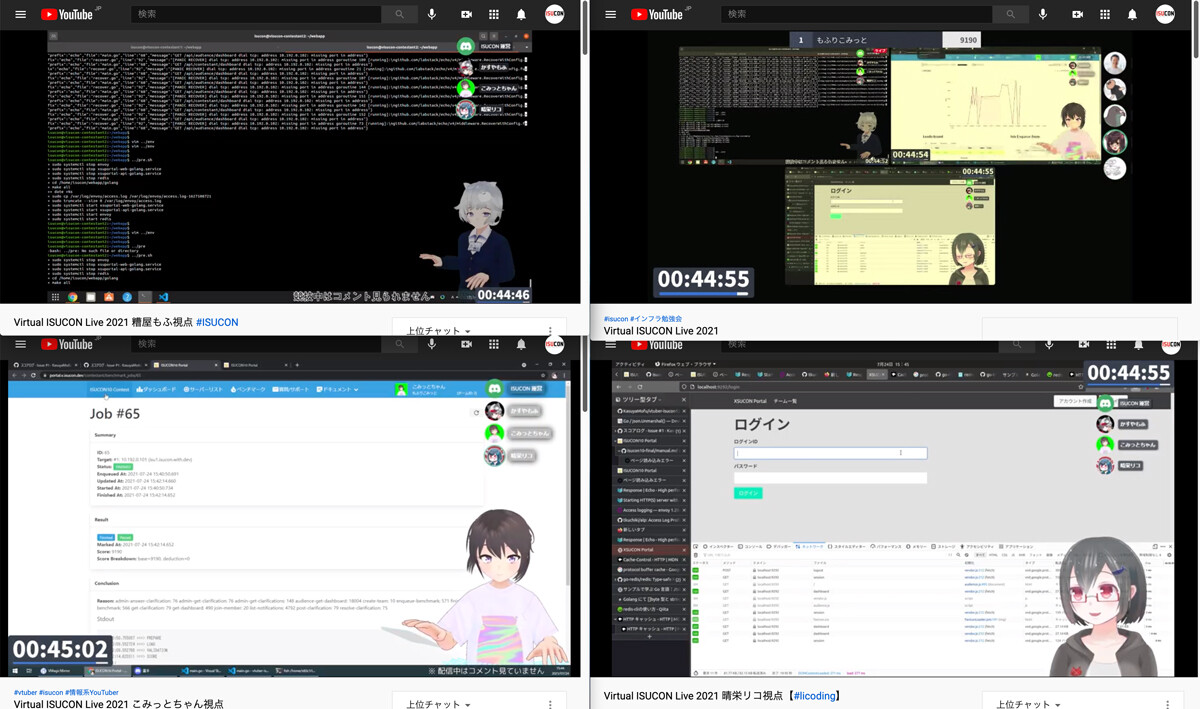Open ISUCON account avatar in こみっとちゃん視点 window
The width and height of the screenshot is (1200, 709).
tap(554, 344)
